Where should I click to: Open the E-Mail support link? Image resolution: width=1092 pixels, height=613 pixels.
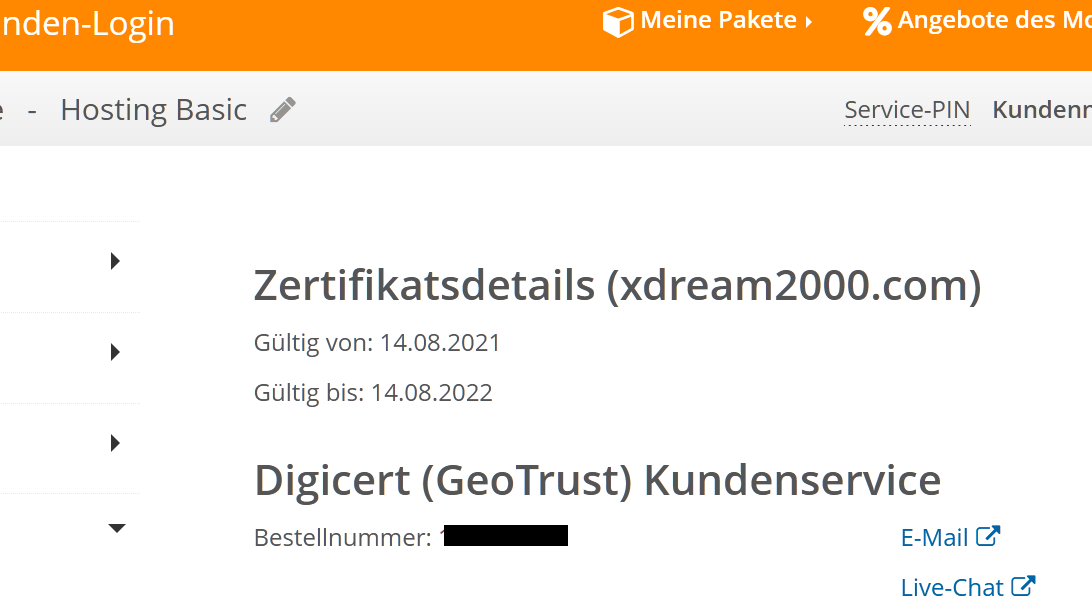click(x=934, y=538)
